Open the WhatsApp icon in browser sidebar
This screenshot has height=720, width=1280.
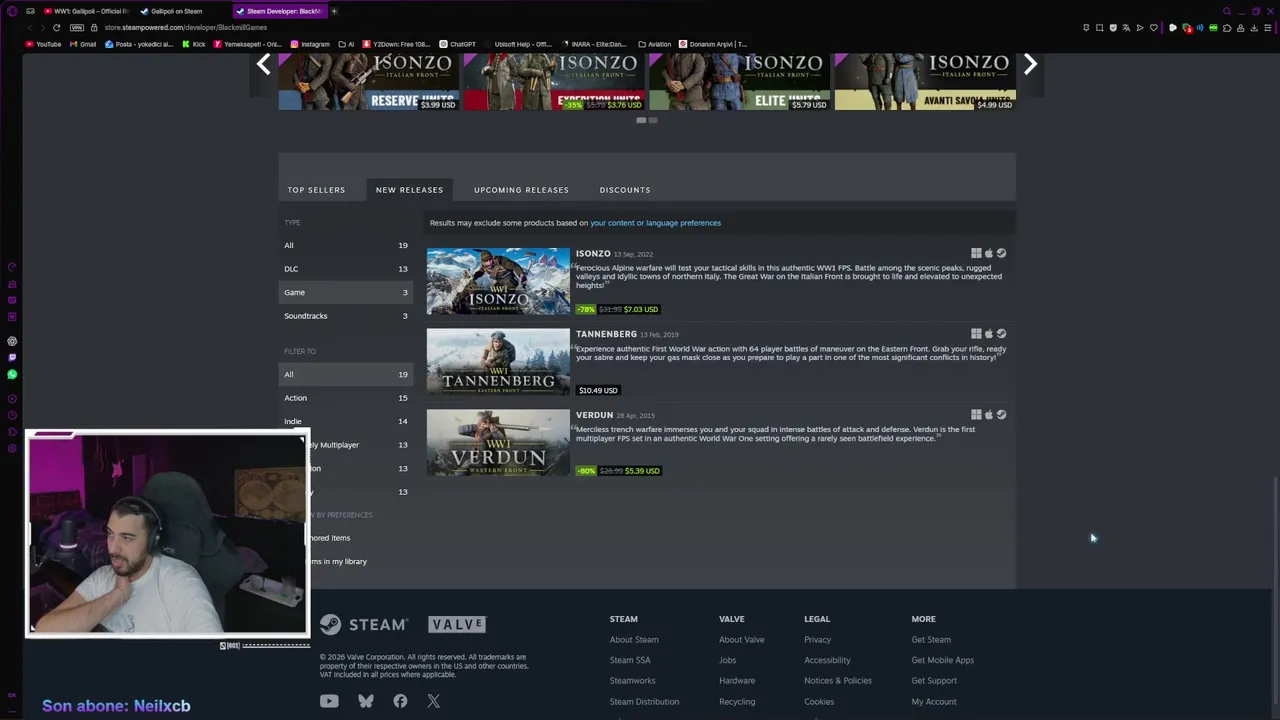pos(12,374)
